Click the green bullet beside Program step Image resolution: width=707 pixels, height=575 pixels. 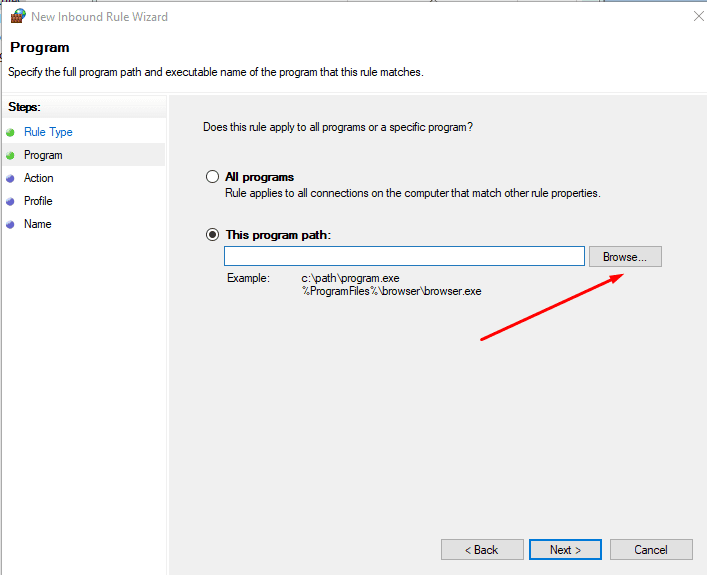click(x=10, y=155)
